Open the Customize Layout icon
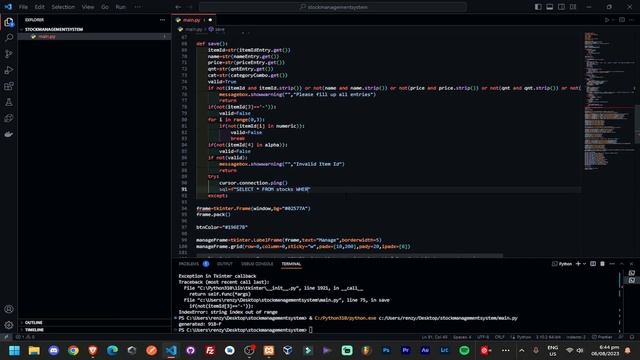The image size is (640, 360). click(573, 7)
